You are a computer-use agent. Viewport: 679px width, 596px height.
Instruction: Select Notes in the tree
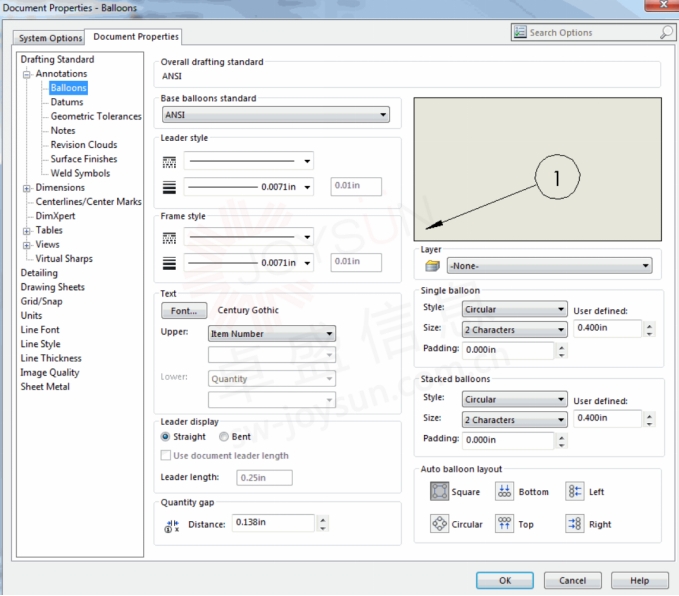[x=63, y=130]
